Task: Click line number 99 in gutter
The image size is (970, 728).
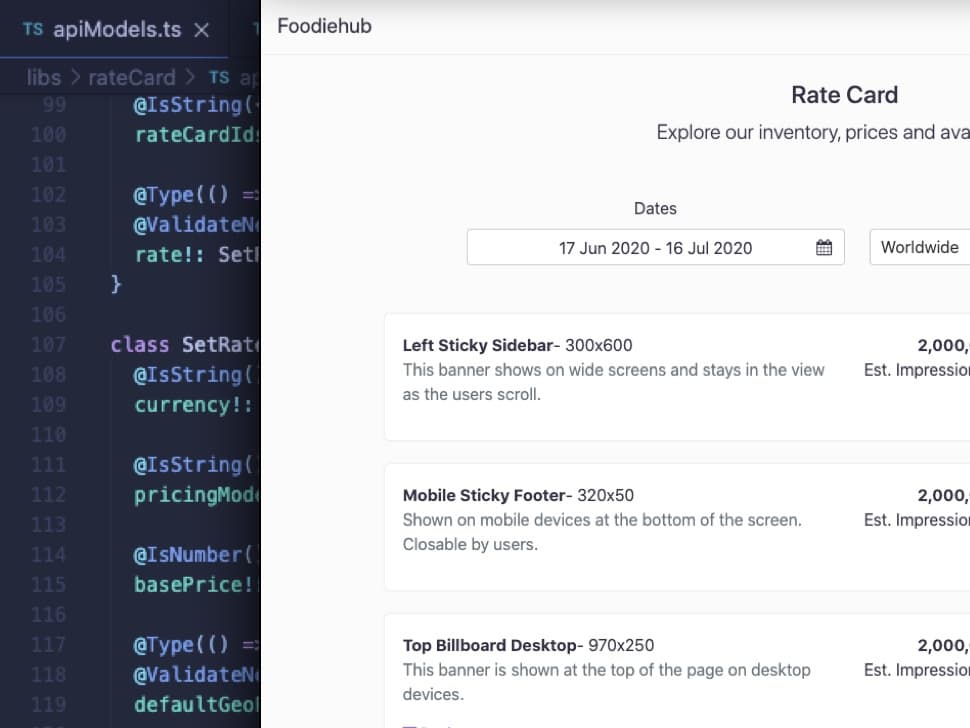Action: [x=54, y=105]
